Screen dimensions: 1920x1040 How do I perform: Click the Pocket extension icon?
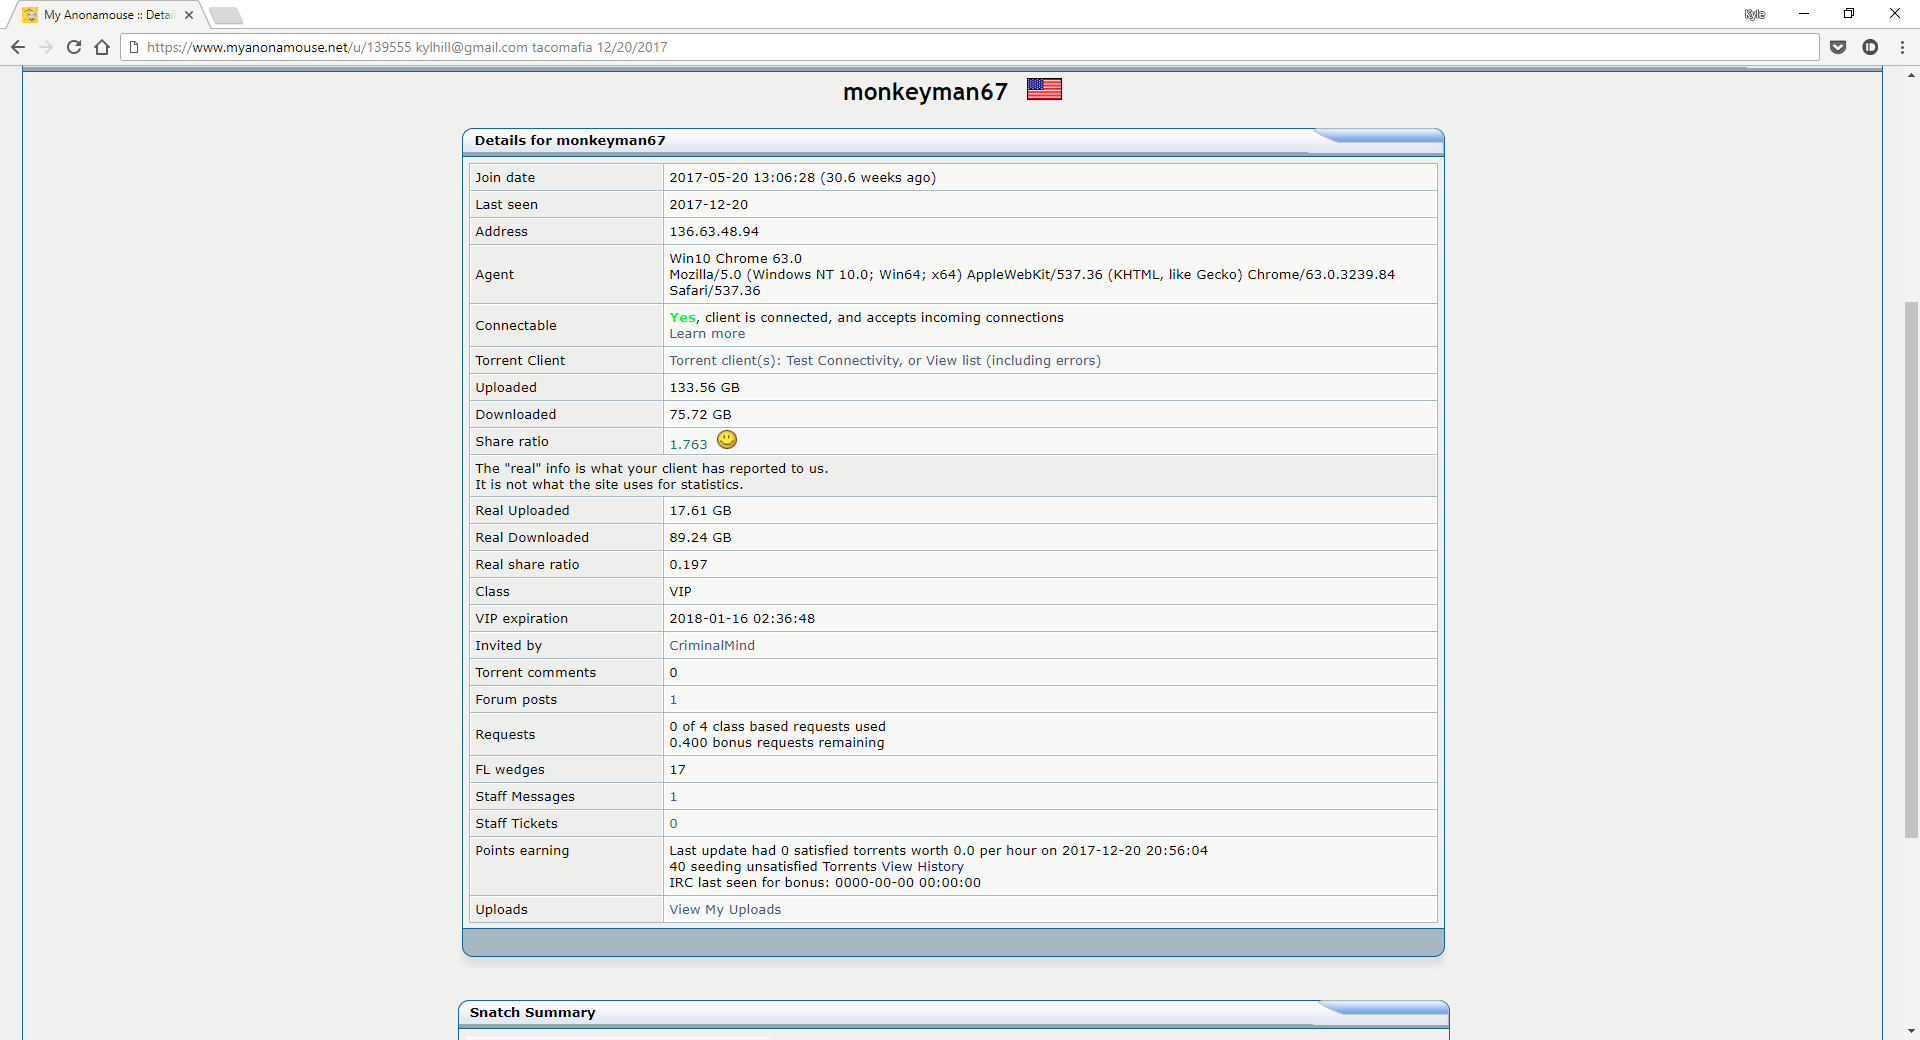tap(1838, 47)
